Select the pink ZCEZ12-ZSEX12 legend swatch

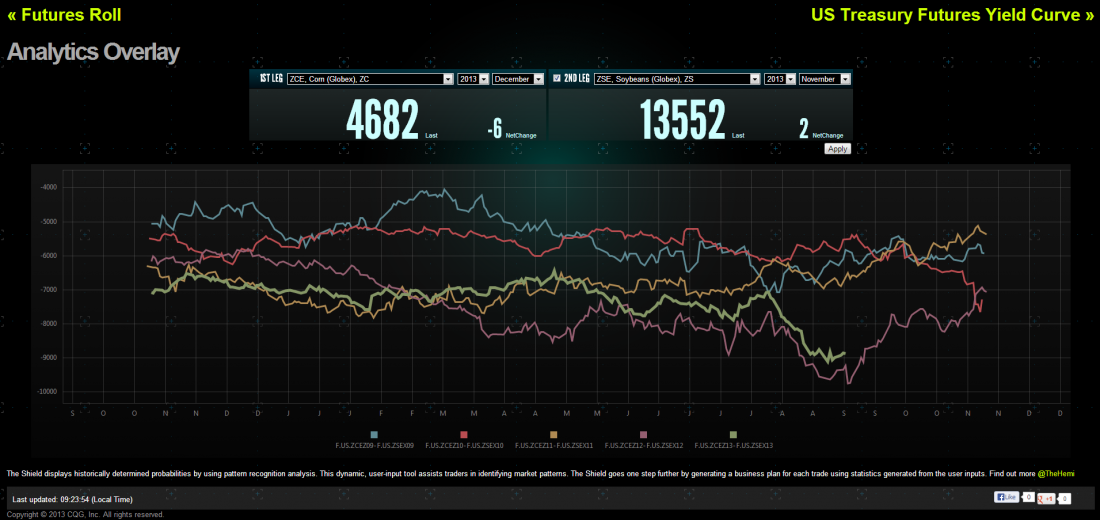pyautogui.click(x=644, y=435)
